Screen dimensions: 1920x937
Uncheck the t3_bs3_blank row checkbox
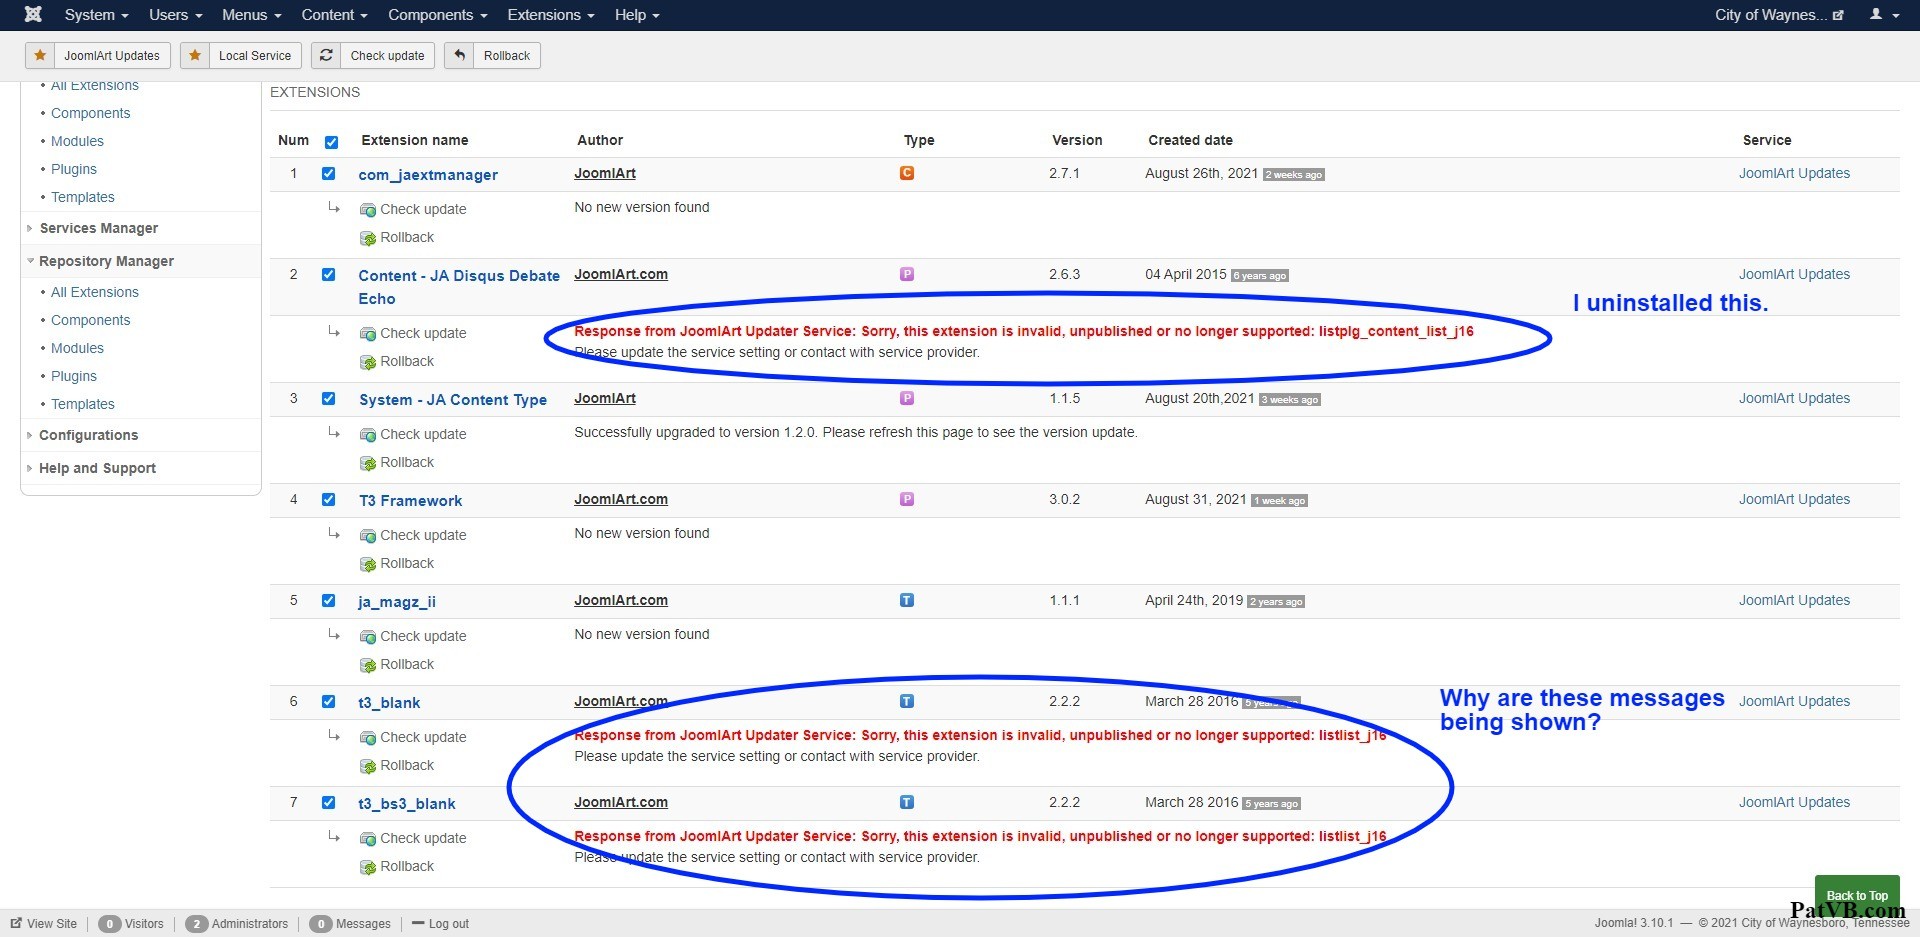tap(328, 802)
